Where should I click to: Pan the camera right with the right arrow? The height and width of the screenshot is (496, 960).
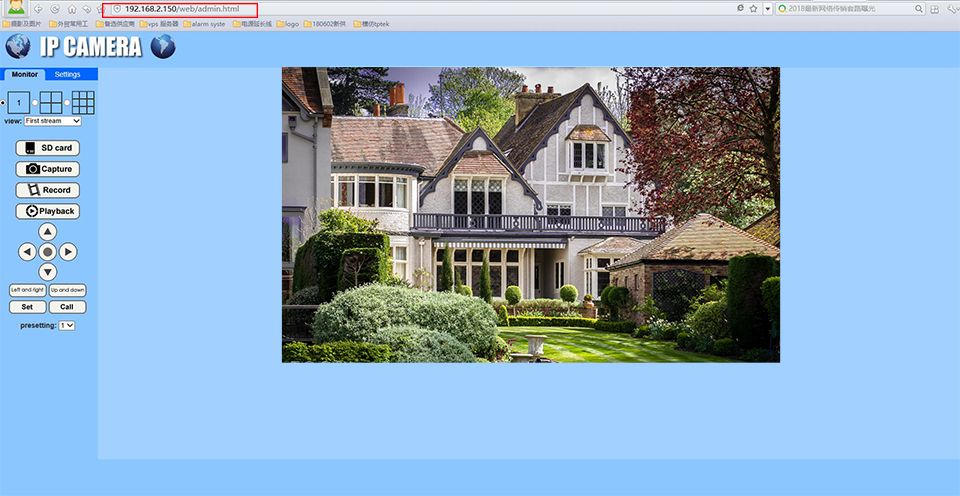pyautogui.click(x=68, y=252)
